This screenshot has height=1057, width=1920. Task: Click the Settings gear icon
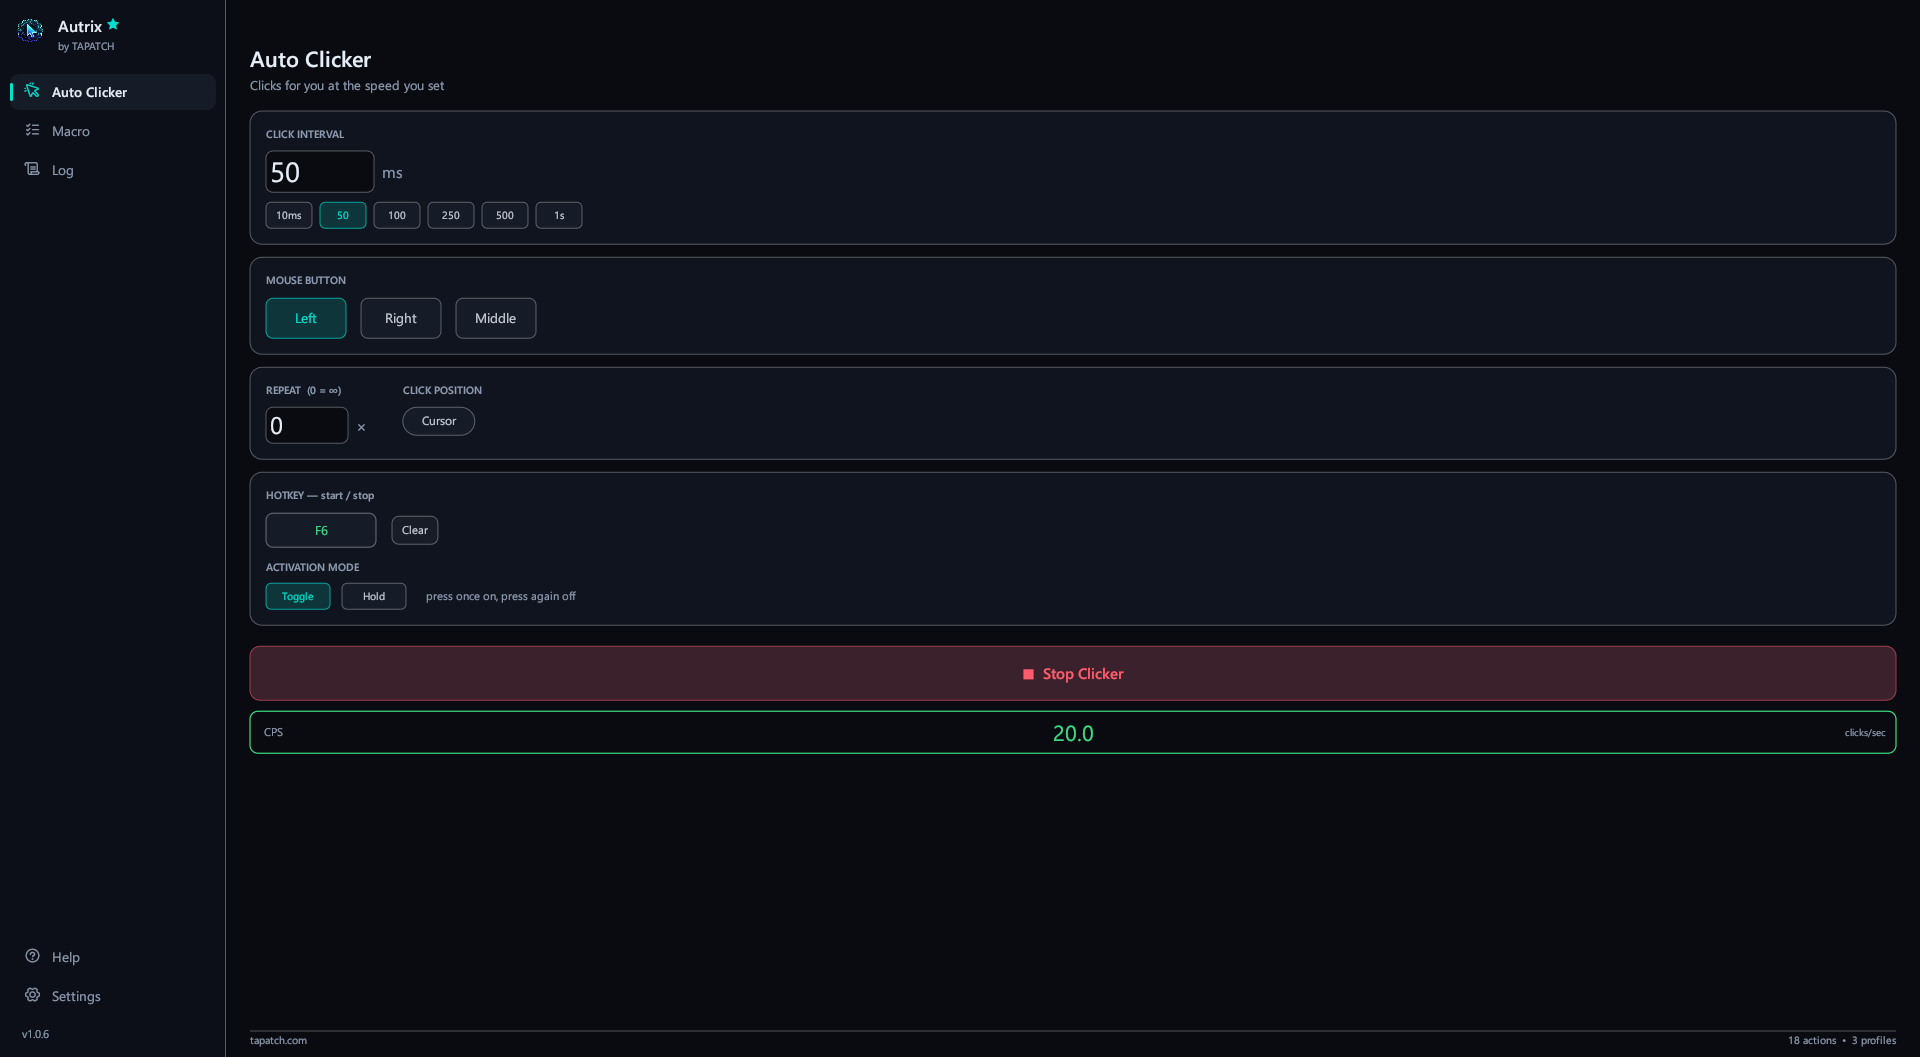tap(32, 995)
